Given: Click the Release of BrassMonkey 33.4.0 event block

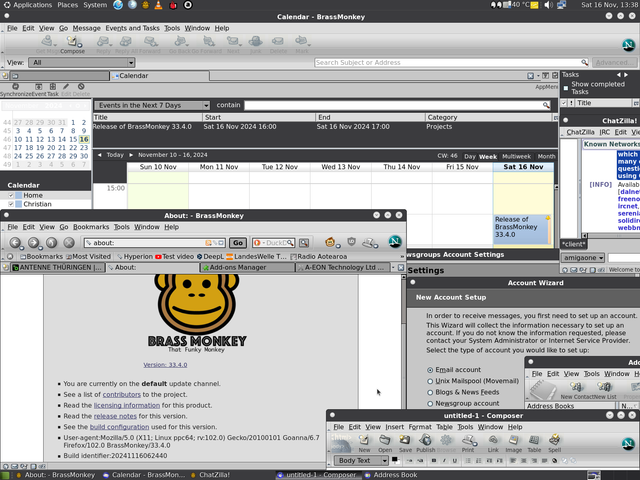Looking at the screenshot, I should coord(522,229).
